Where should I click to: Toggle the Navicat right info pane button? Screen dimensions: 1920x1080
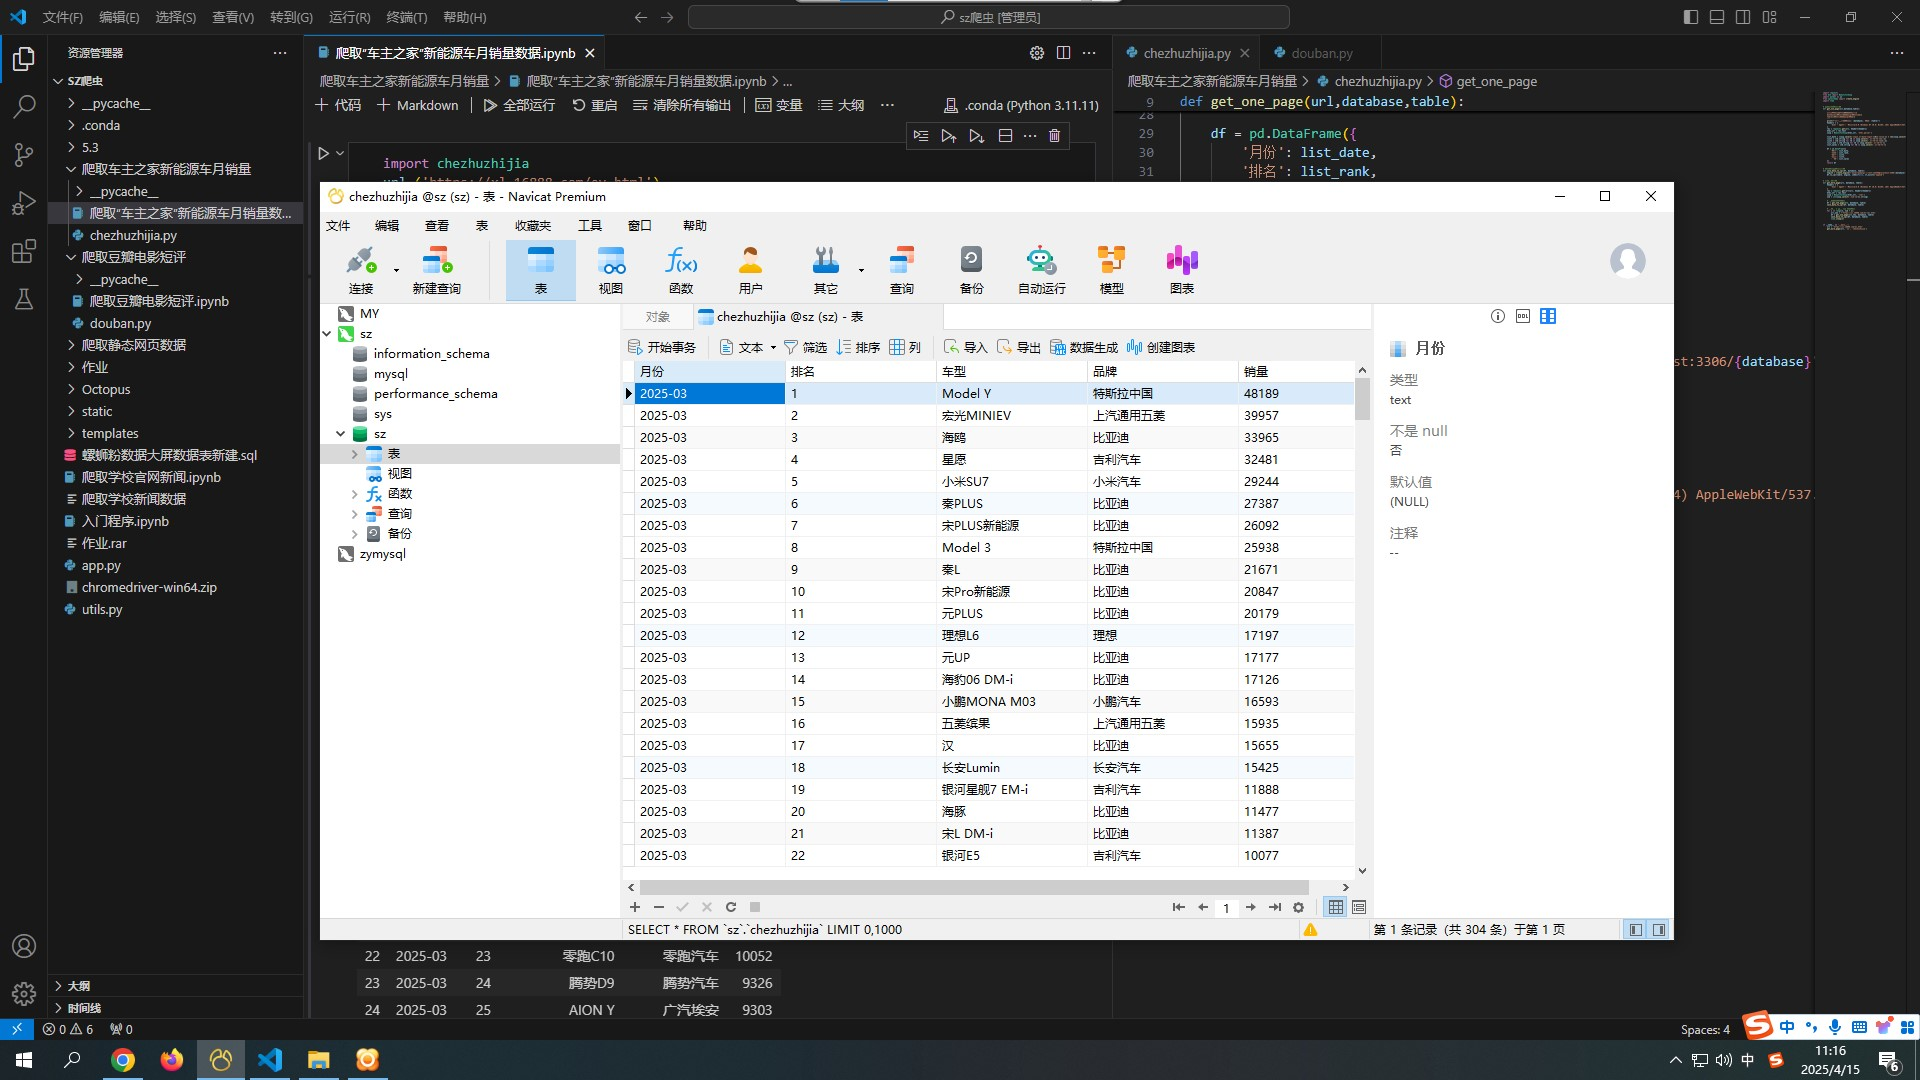tap(1659, 929)
